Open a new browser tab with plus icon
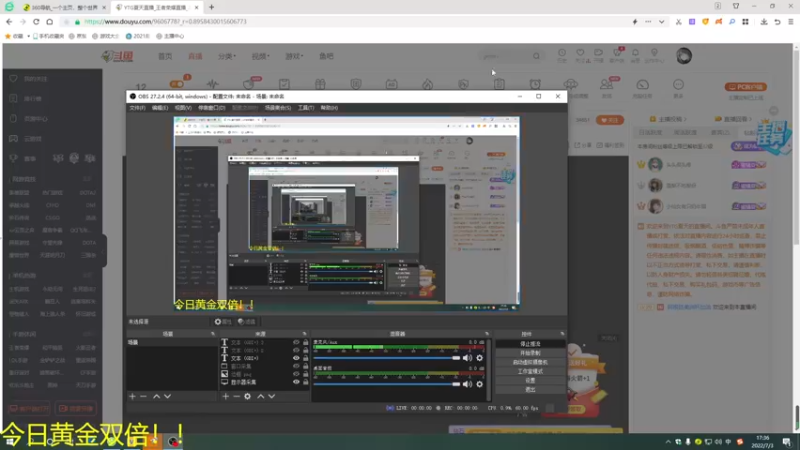Viewport: 800px width, 450px height. (x=211, y=7)
